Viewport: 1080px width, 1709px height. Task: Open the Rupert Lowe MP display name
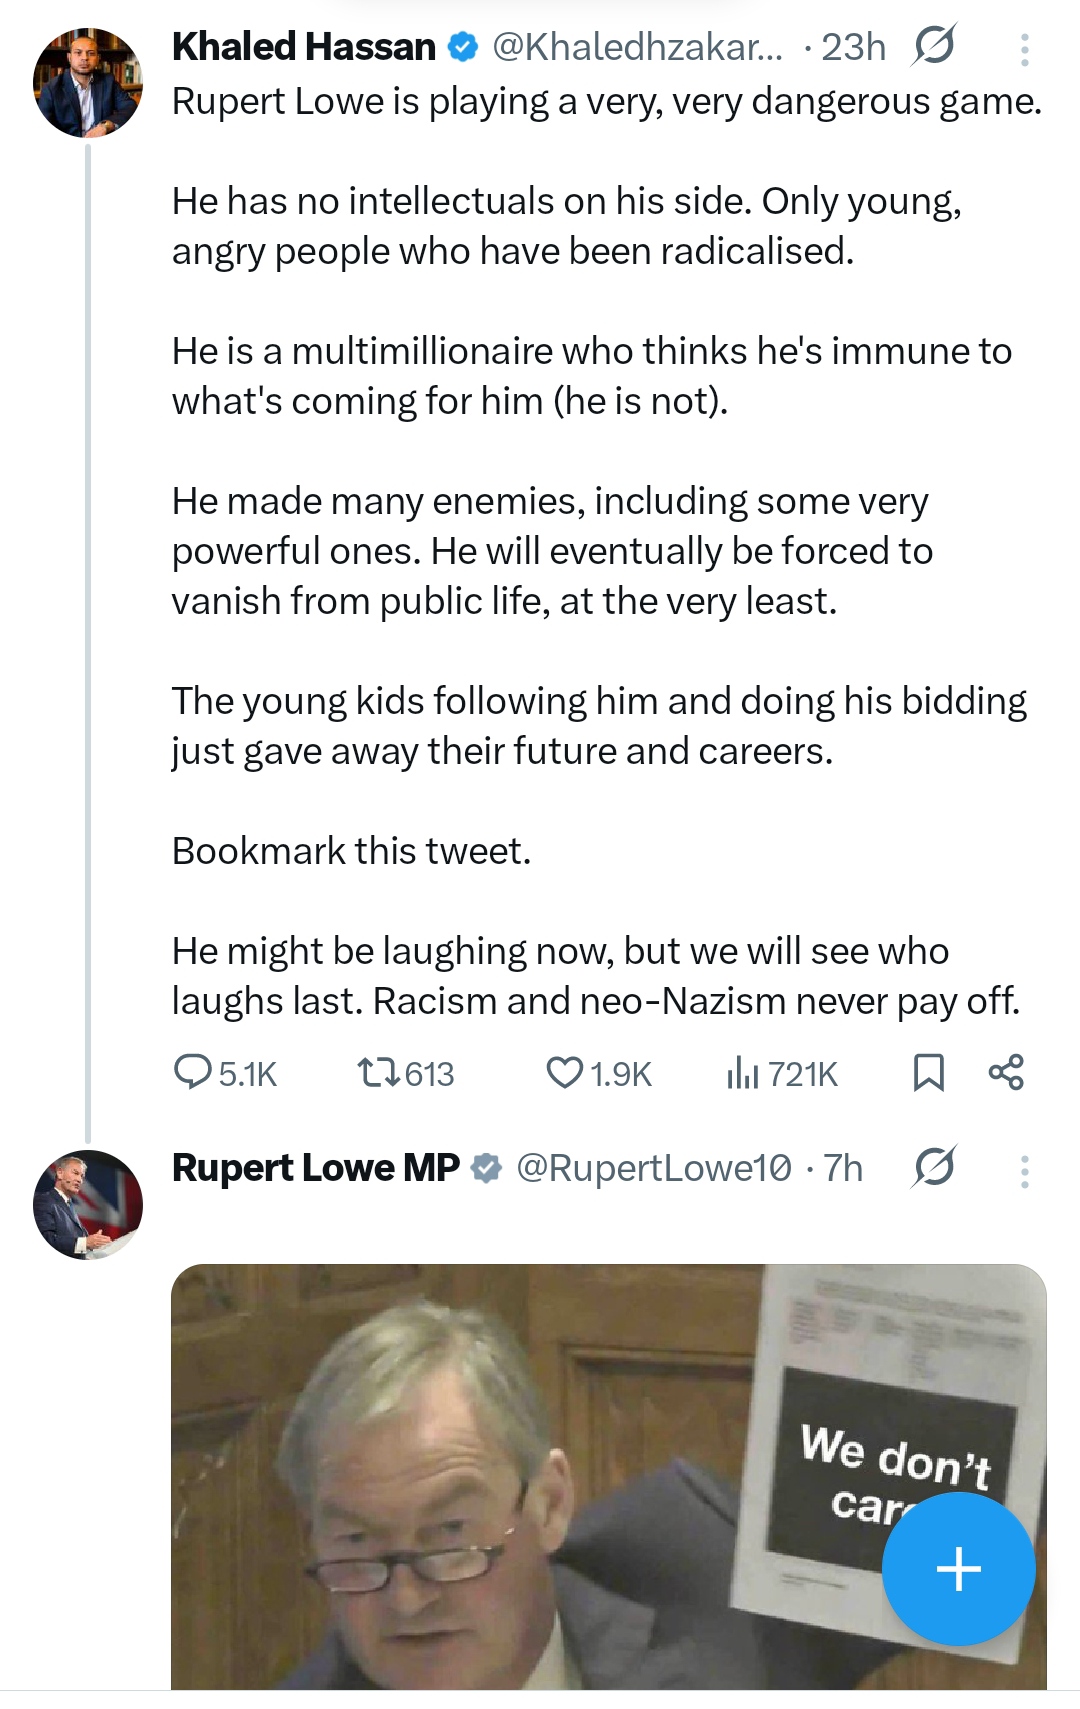pyautogui.click(x=316, y=1168)
